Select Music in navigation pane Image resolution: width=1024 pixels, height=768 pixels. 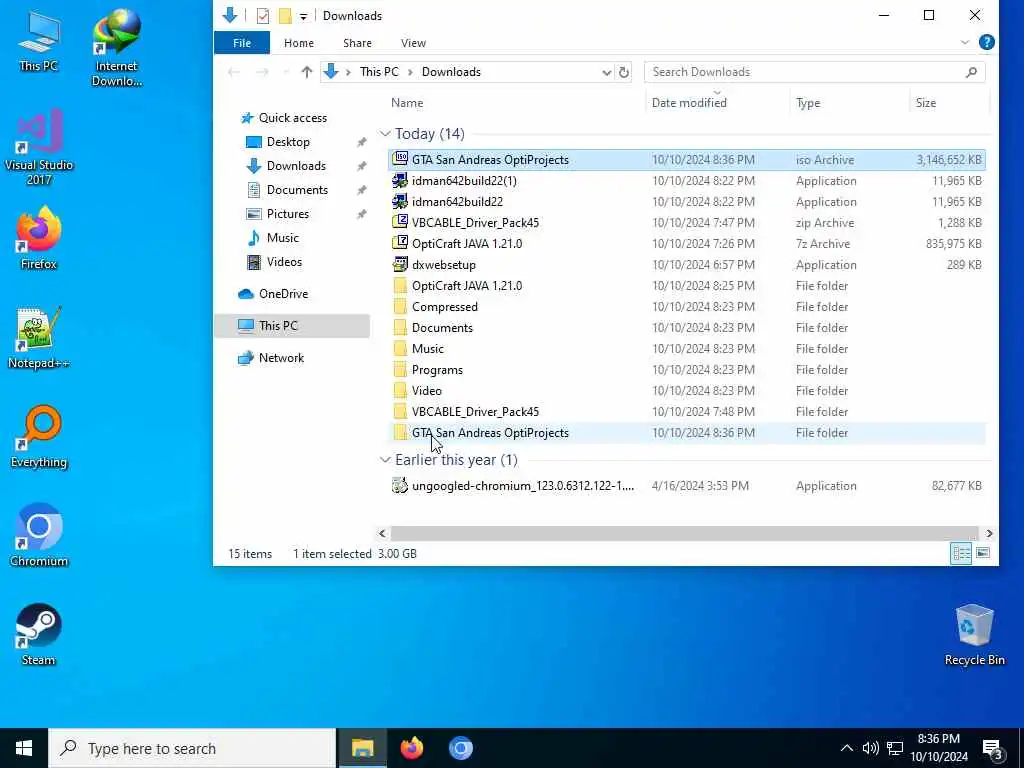click(282, 238)
